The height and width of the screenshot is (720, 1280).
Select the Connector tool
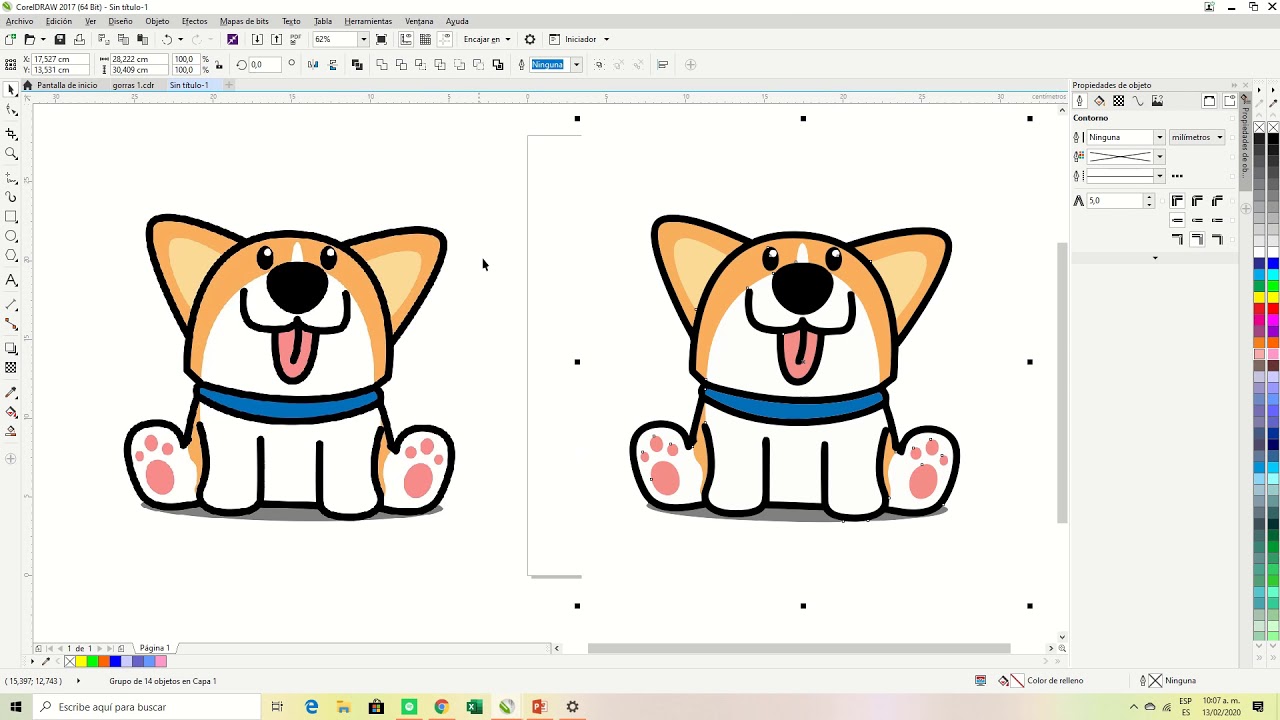point(11,325)
